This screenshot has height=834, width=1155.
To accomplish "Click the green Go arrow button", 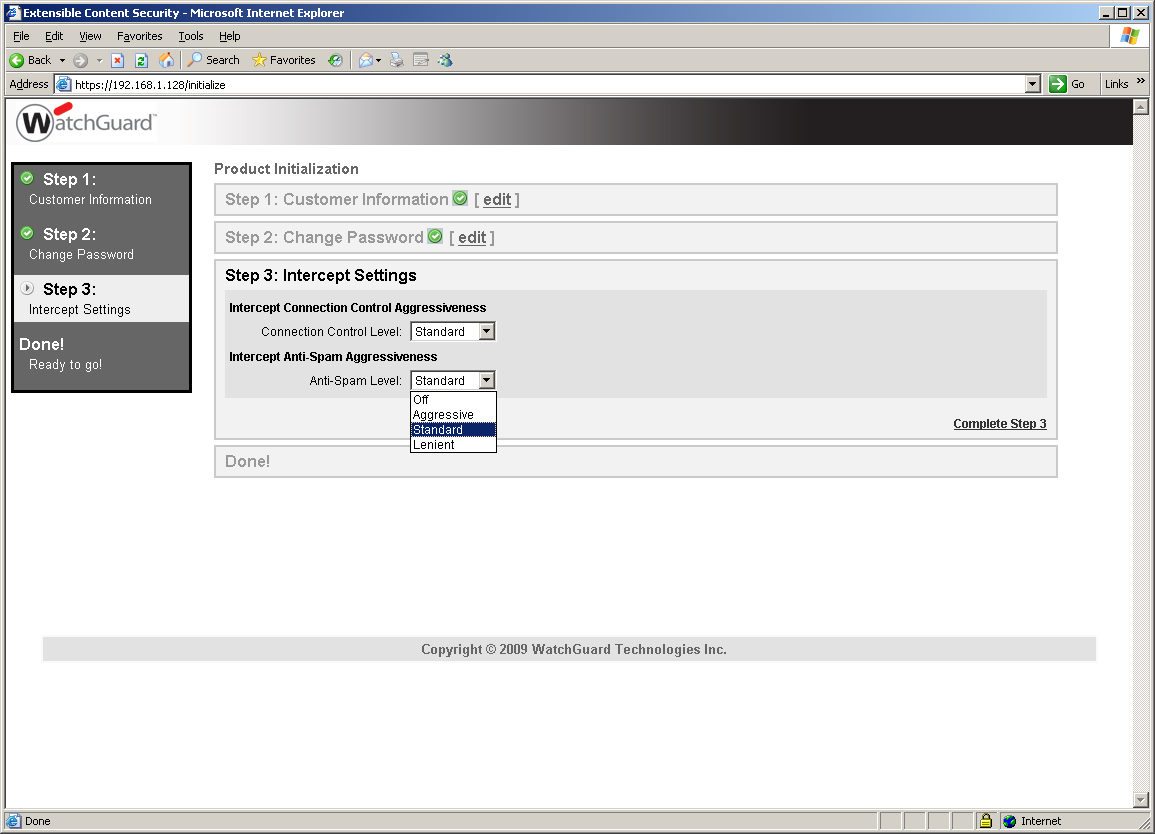I will 1058,84.
